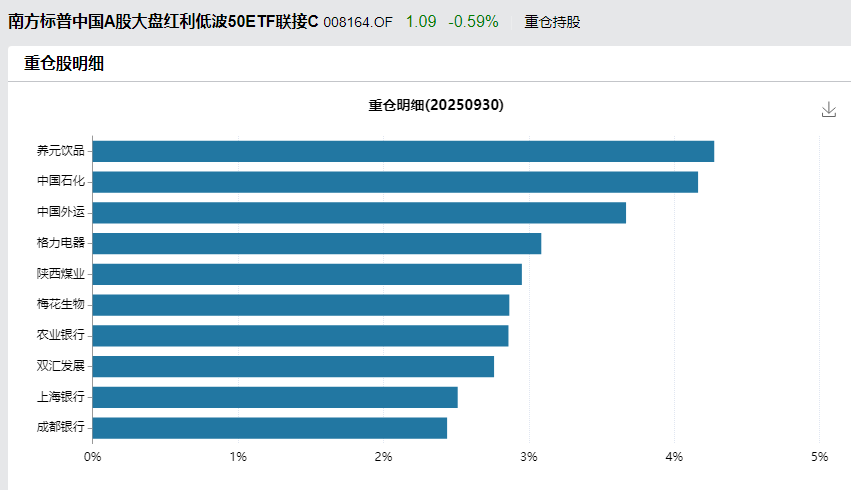
Task: Click the 1% axis tick label
Action: click(238, 457)
